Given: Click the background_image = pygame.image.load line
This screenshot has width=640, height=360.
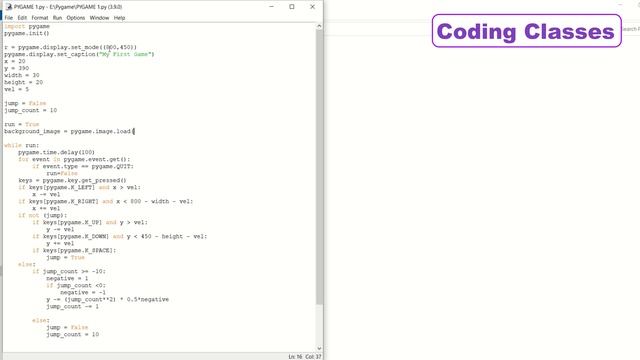Looking at the screenshot, I should pyautogui.click(x=69, y=131).
